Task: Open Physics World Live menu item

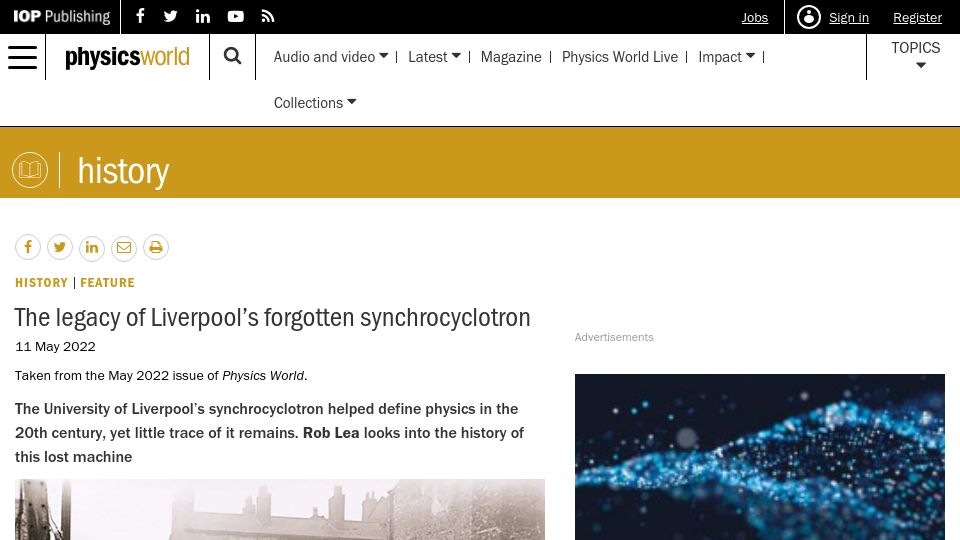Action: 620,57
